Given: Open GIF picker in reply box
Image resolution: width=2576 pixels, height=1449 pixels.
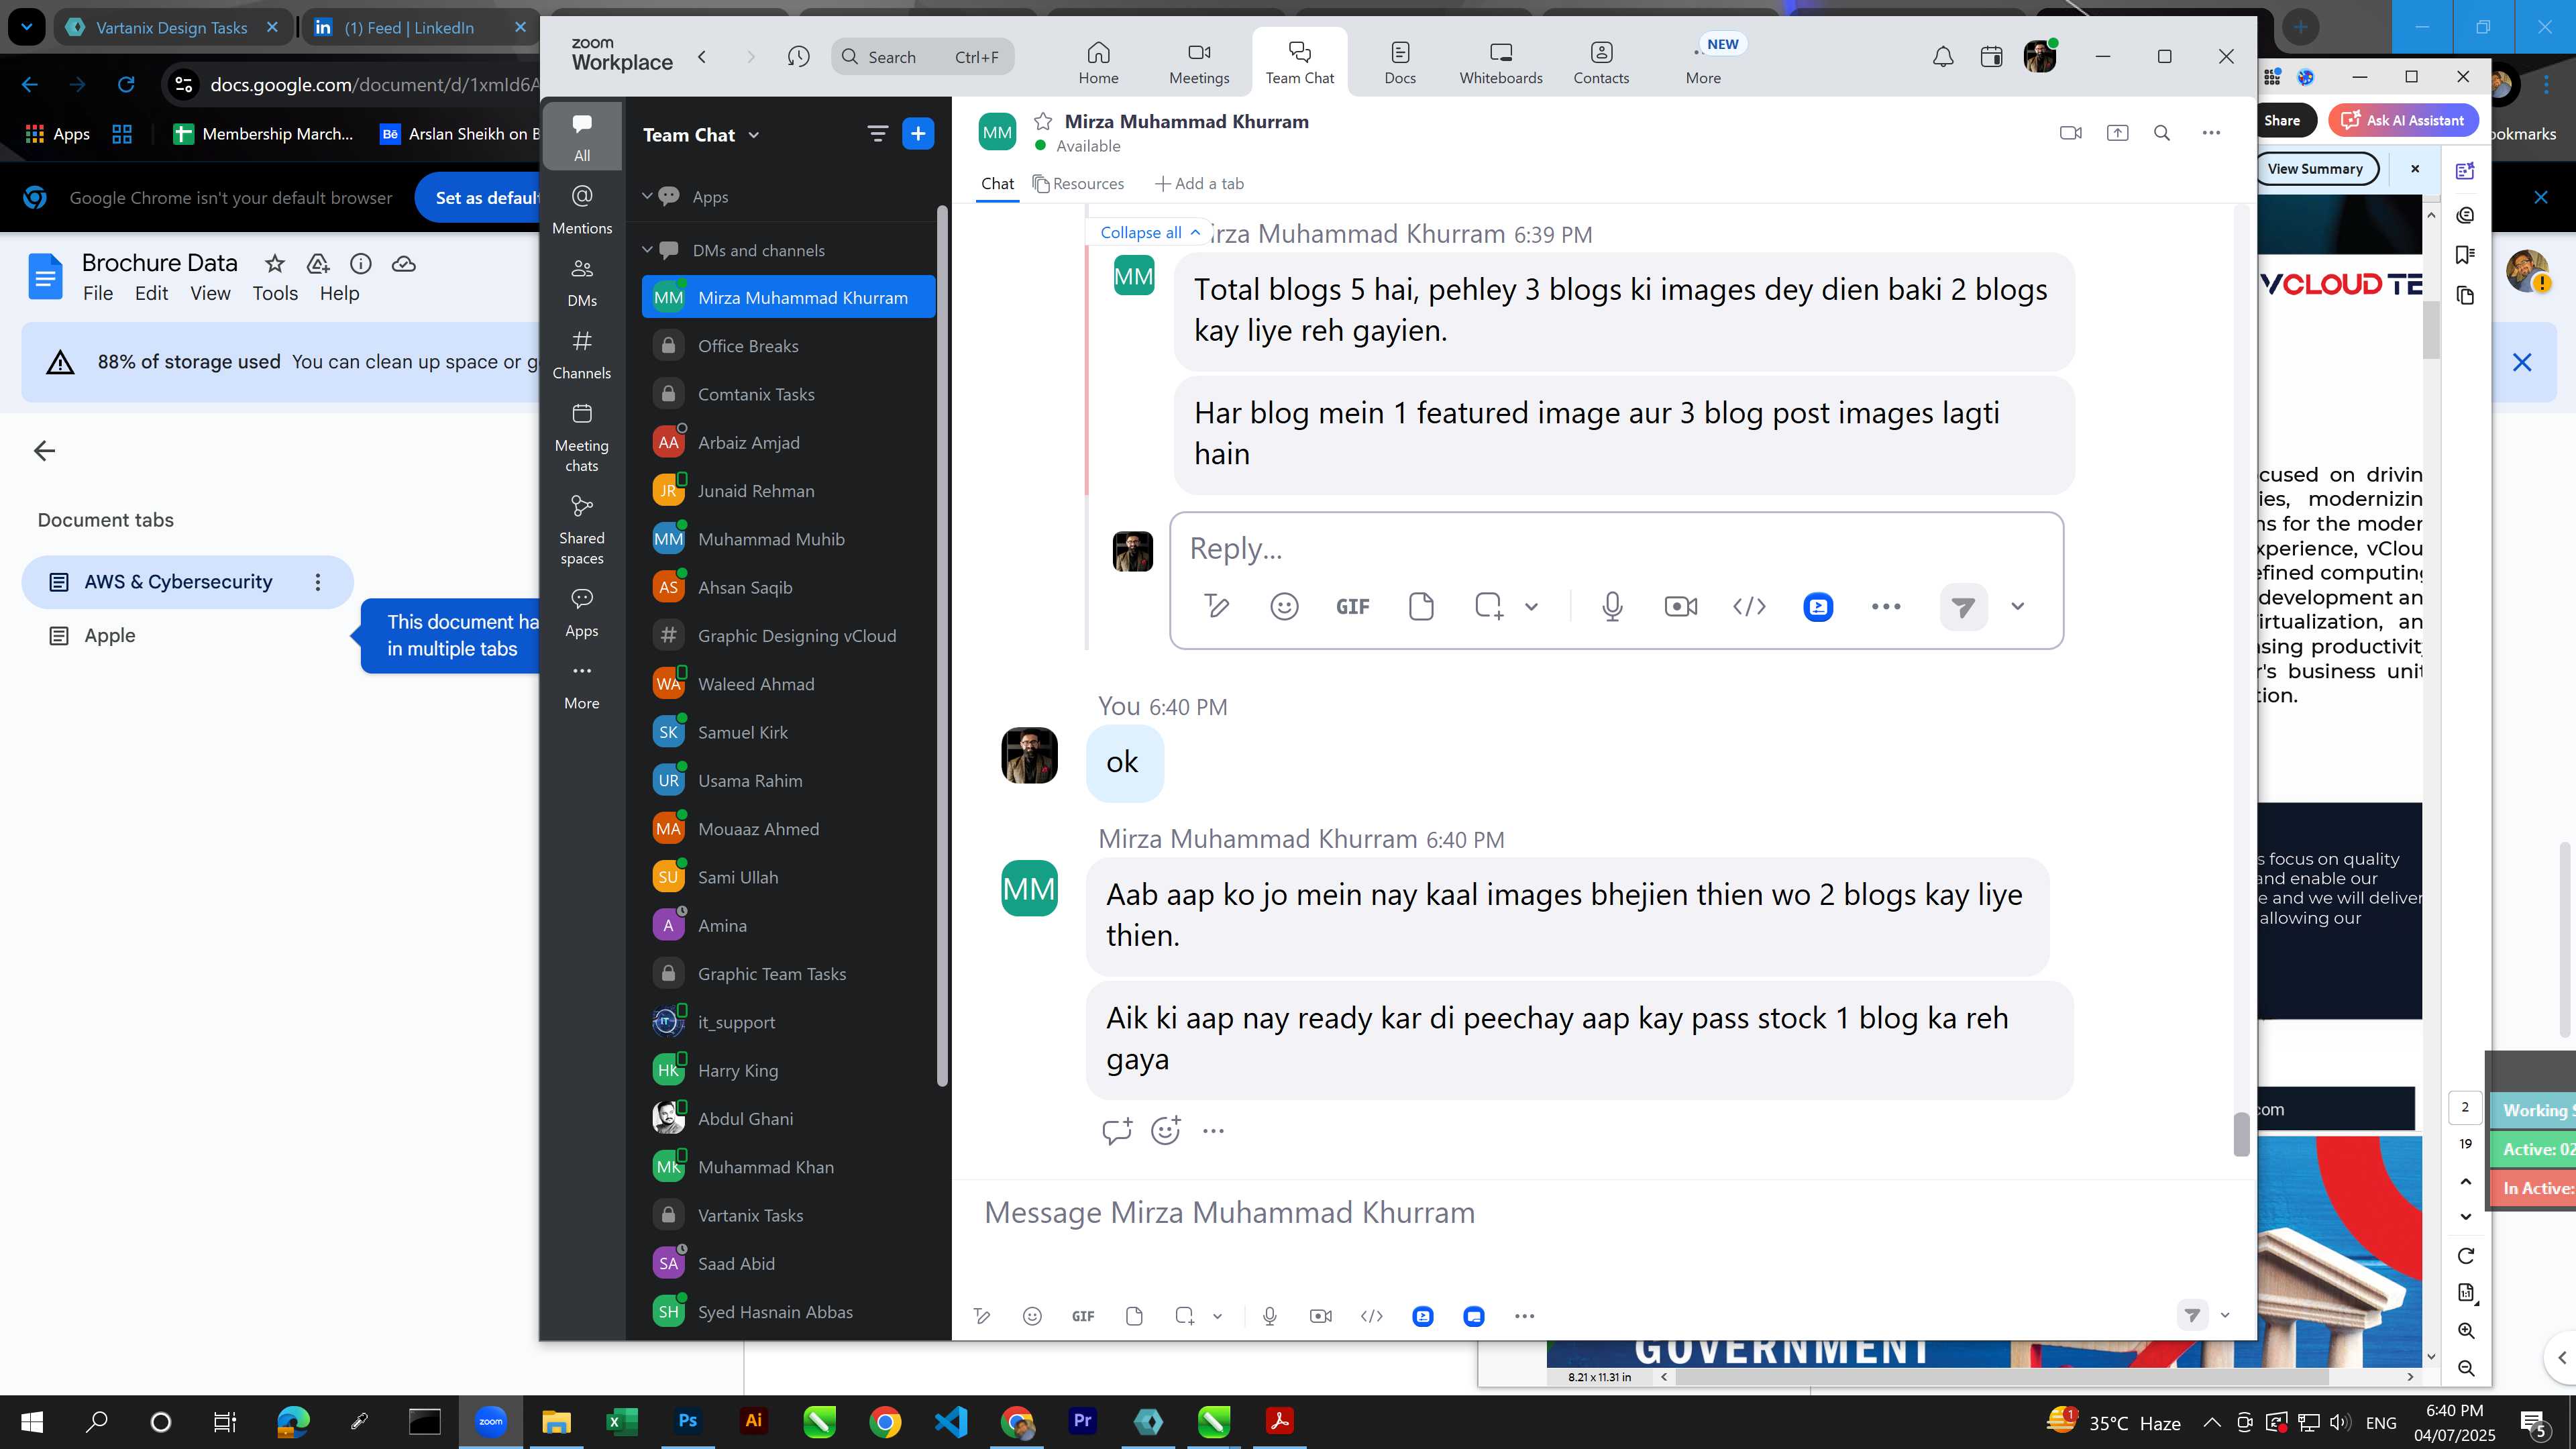Looking at the screenshot, I should click(x=1352, y=606).
